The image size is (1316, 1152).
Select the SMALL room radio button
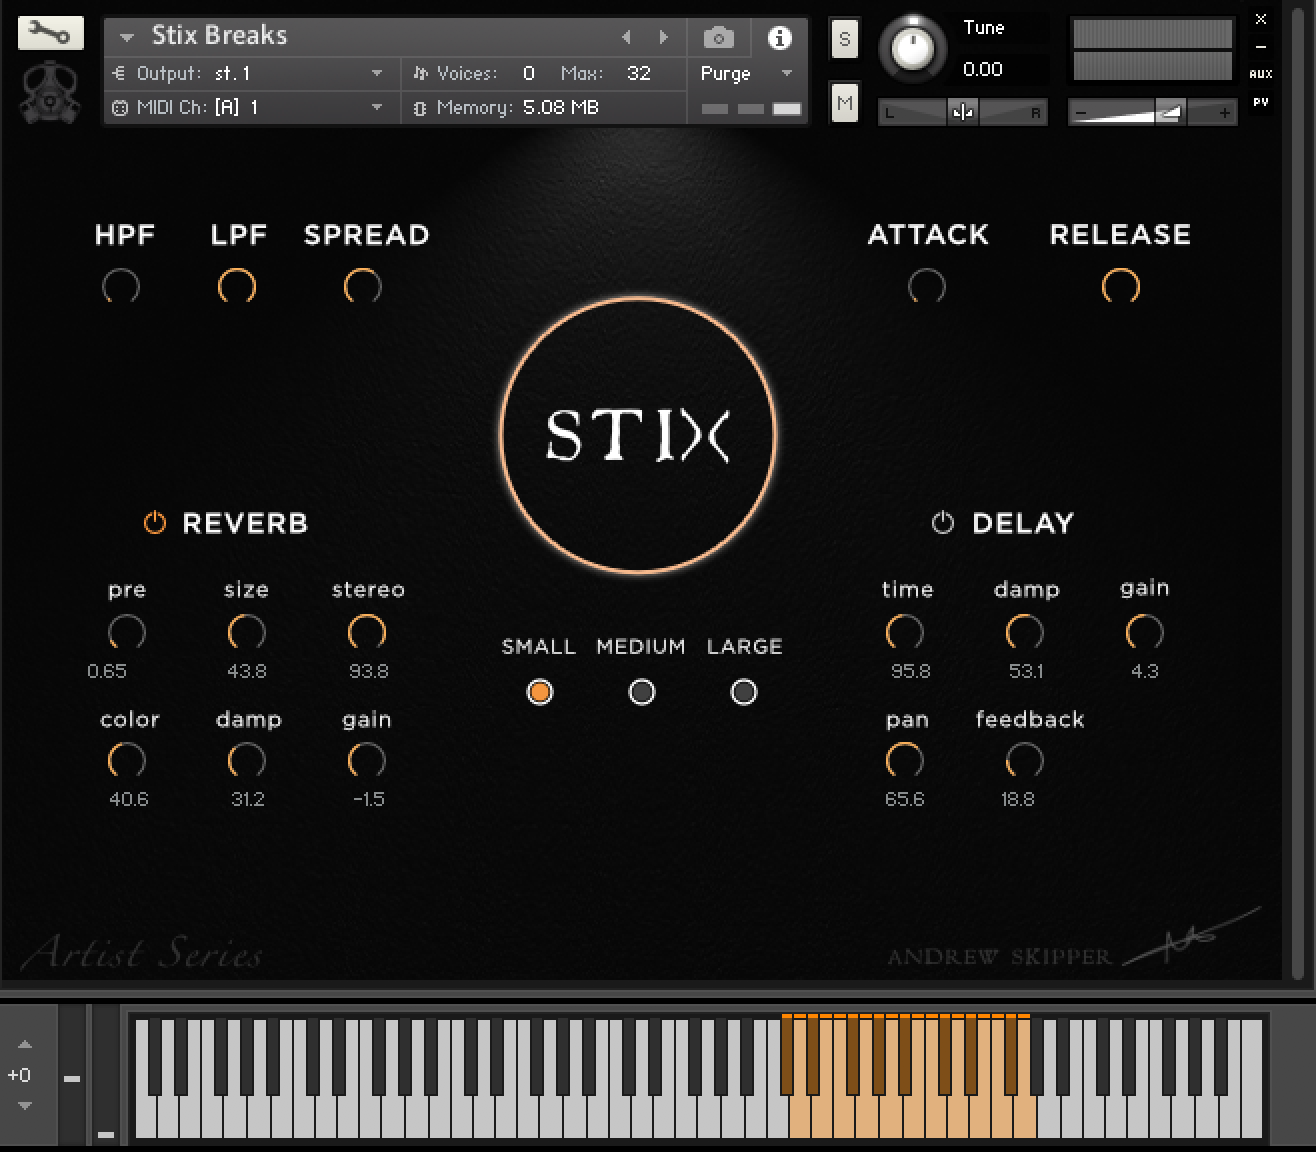[540, 692]
